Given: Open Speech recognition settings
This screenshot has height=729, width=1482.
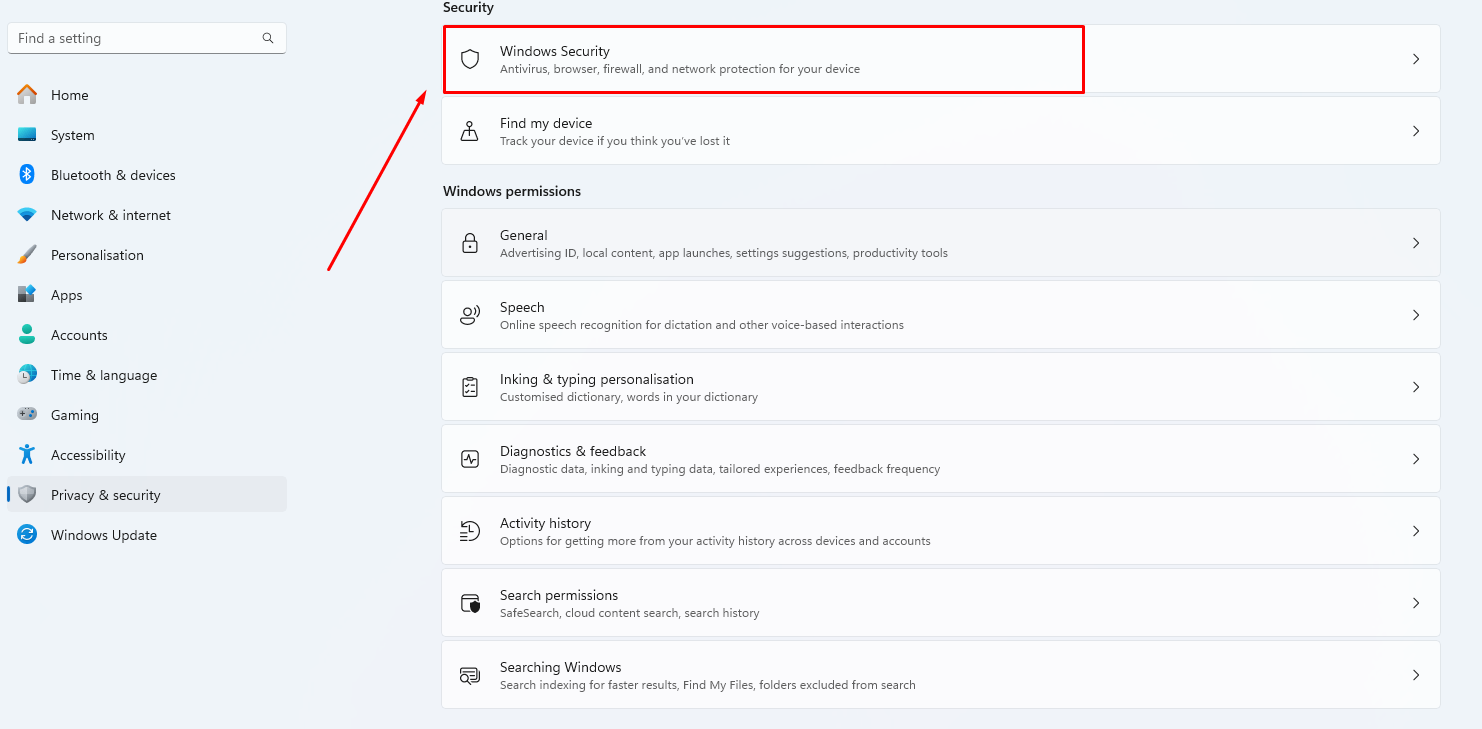Looking at the screenshot, I should 941,315.
